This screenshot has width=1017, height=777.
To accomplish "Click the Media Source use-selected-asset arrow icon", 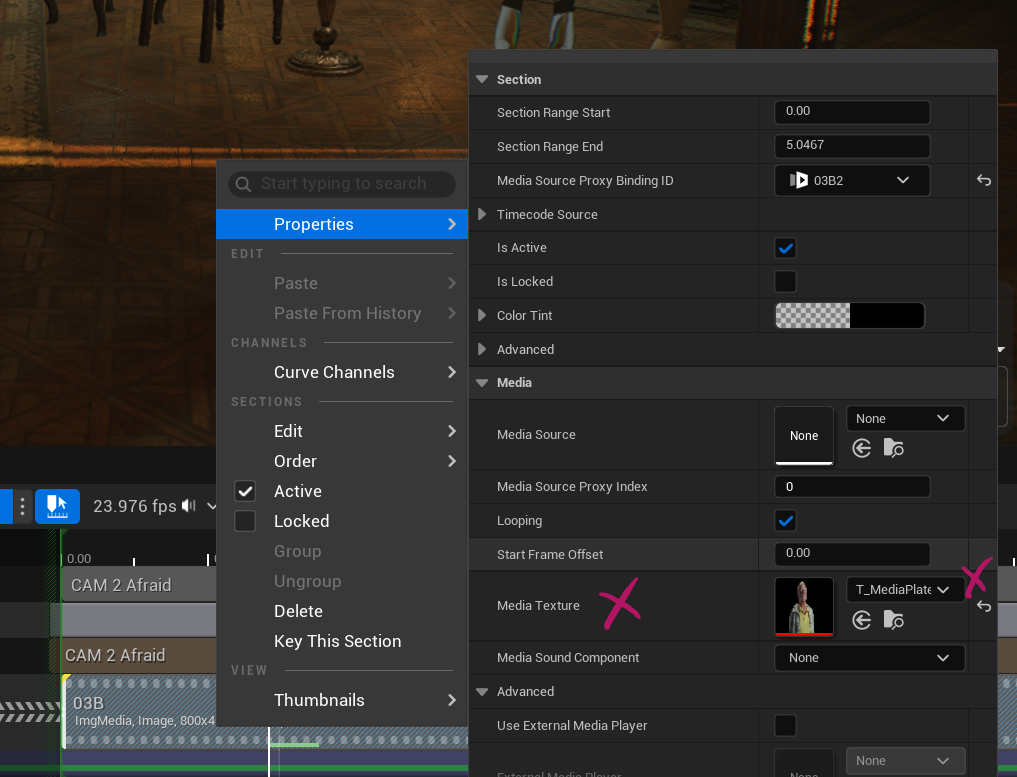I will tap(861, 449).
